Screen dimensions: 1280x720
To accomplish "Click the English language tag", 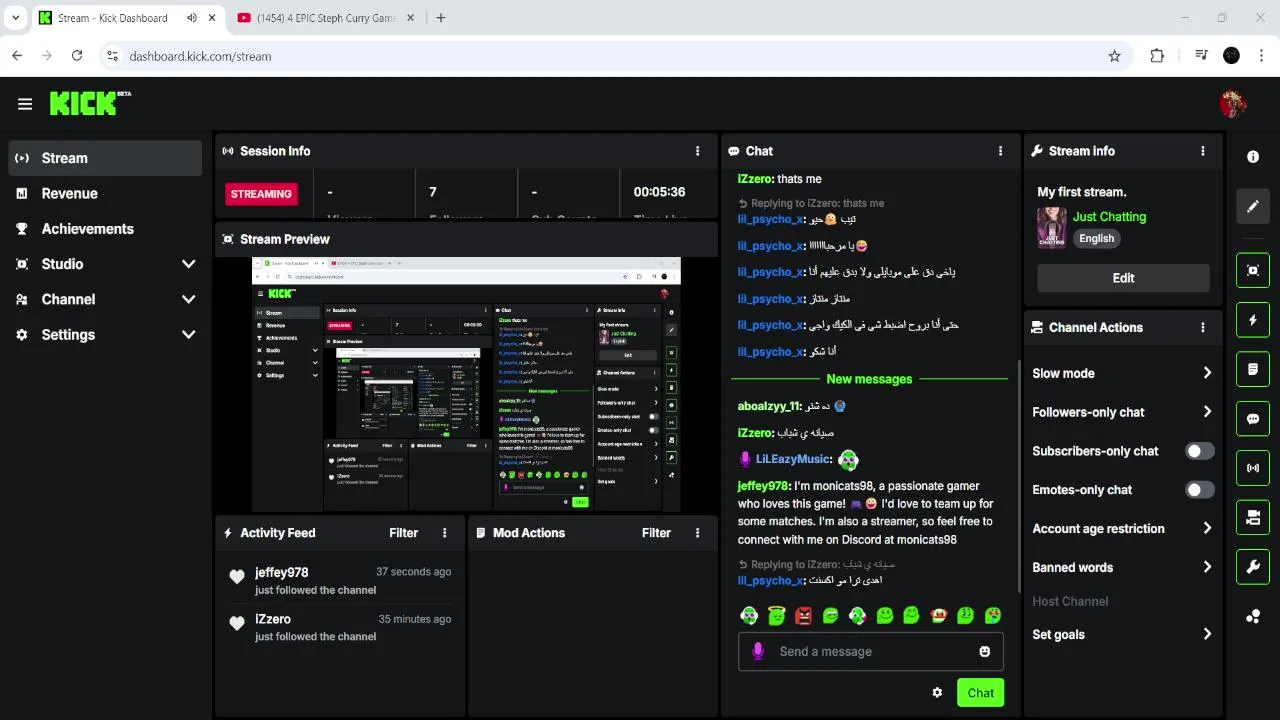I will coord(1096,238).
